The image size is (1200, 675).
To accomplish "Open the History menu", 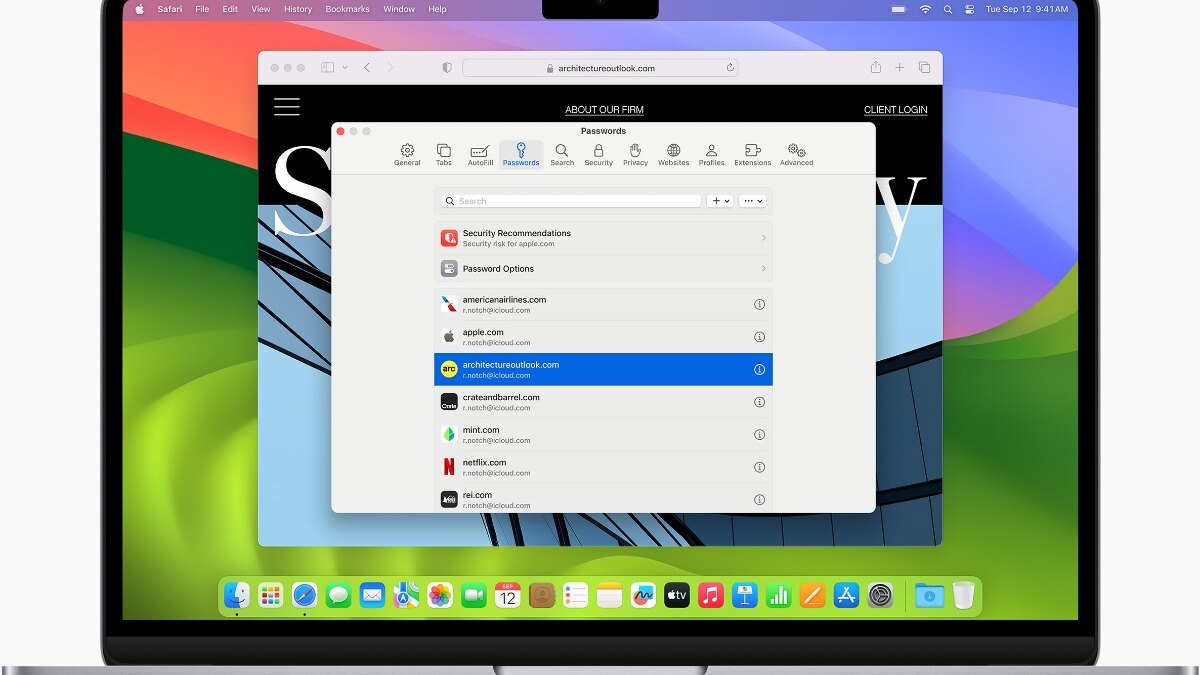I will [x=297, y=9].
